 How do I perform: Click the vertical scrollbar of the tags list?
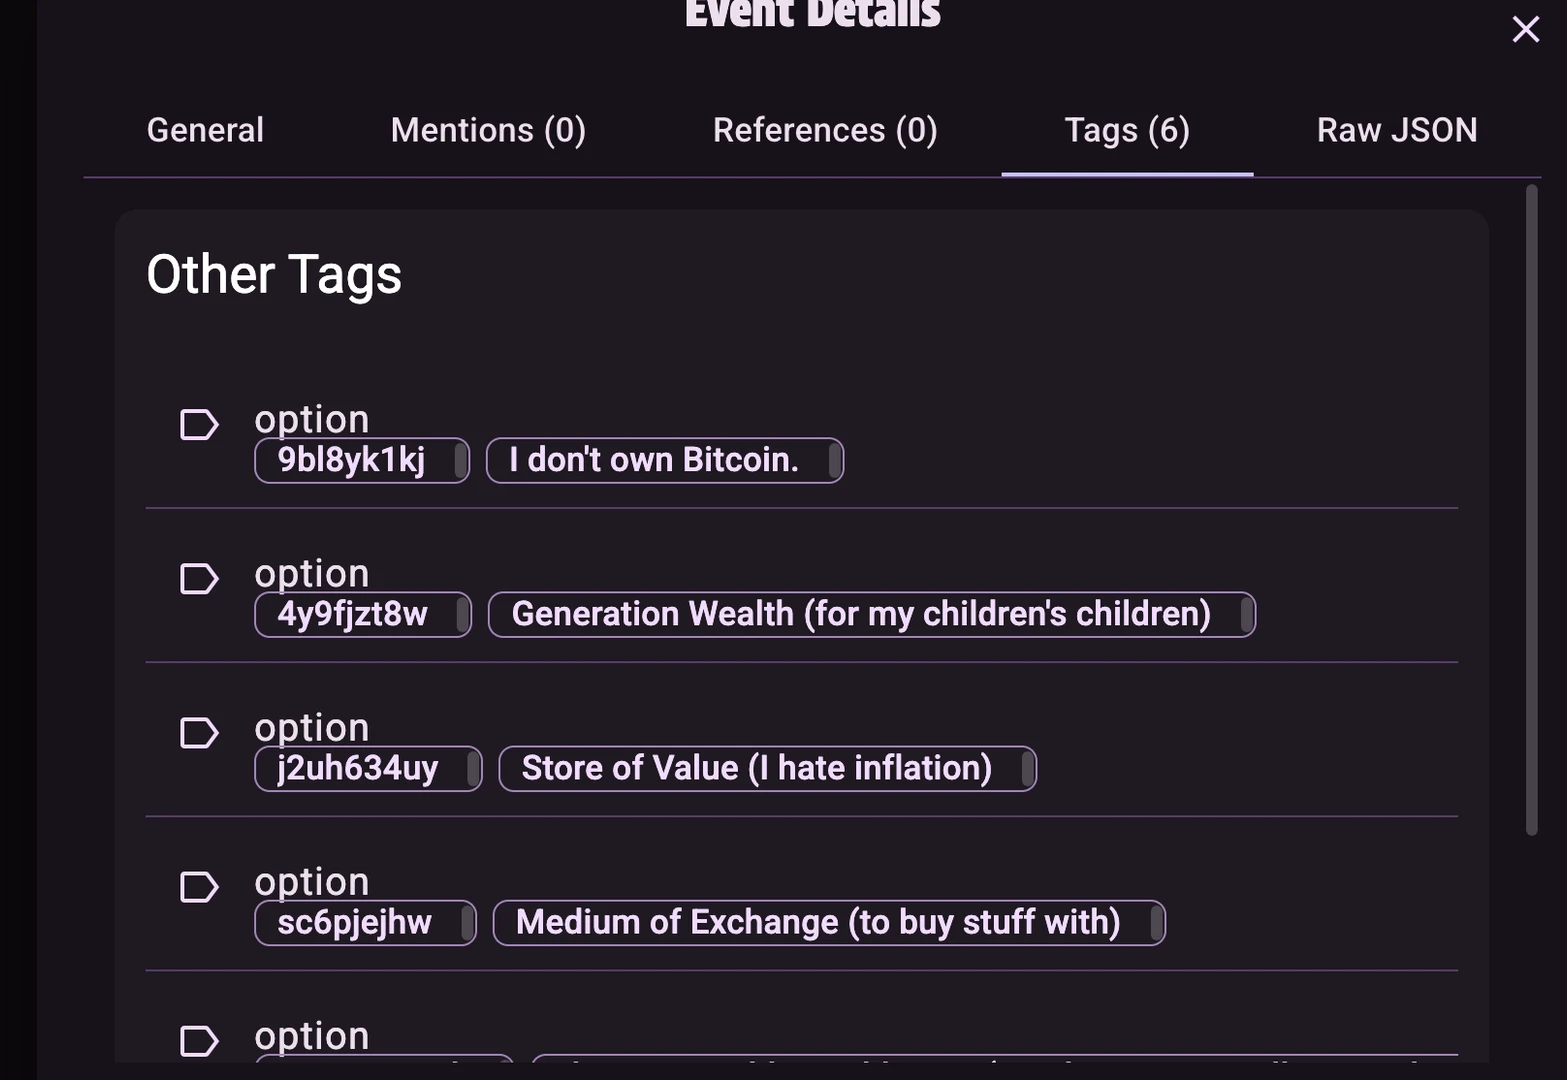[x=1531, y=510]
